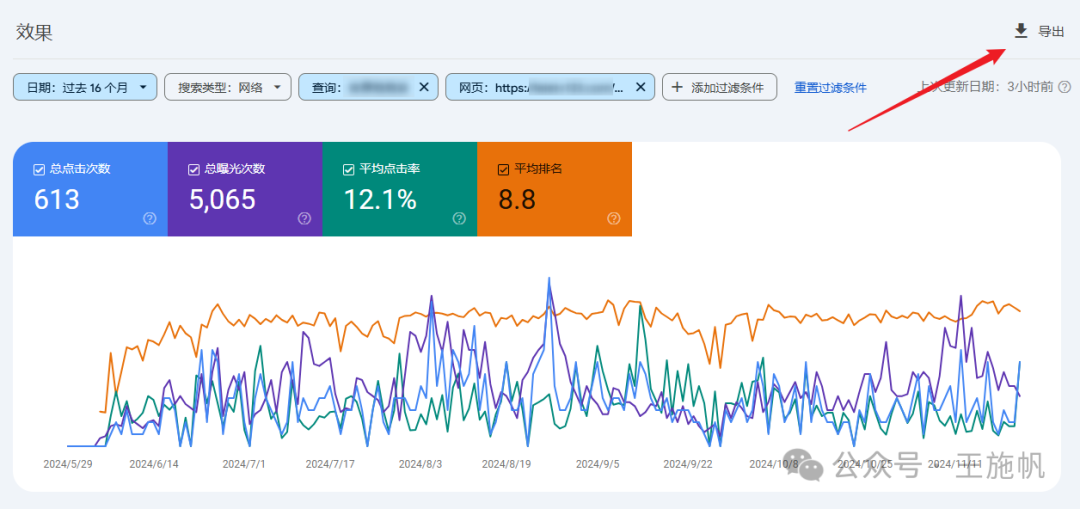
Task: Click the 613 clicks value
Action: click(56, 200)
